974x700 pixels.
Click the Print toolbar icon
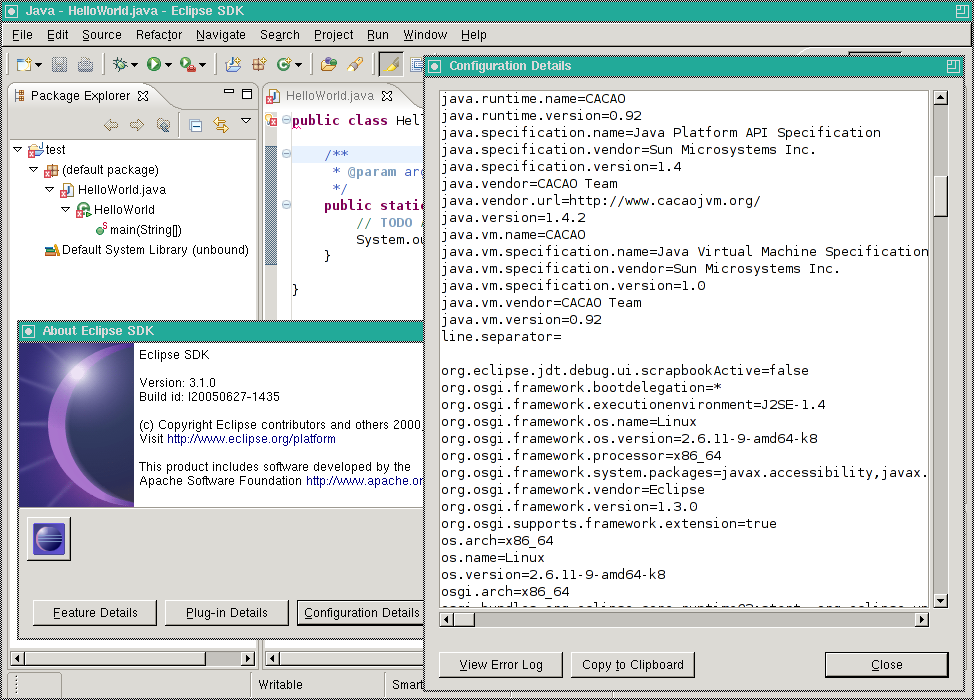[x=85, y=64]
